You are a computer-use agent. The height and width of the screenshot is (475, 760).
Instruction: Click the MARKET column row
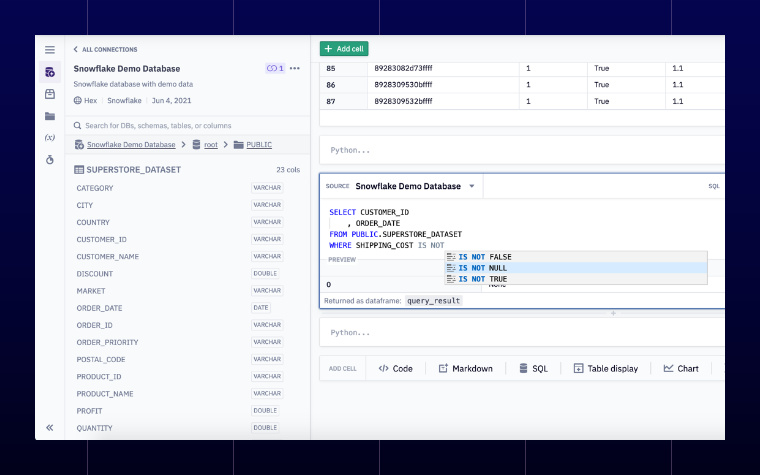point(187,291)
